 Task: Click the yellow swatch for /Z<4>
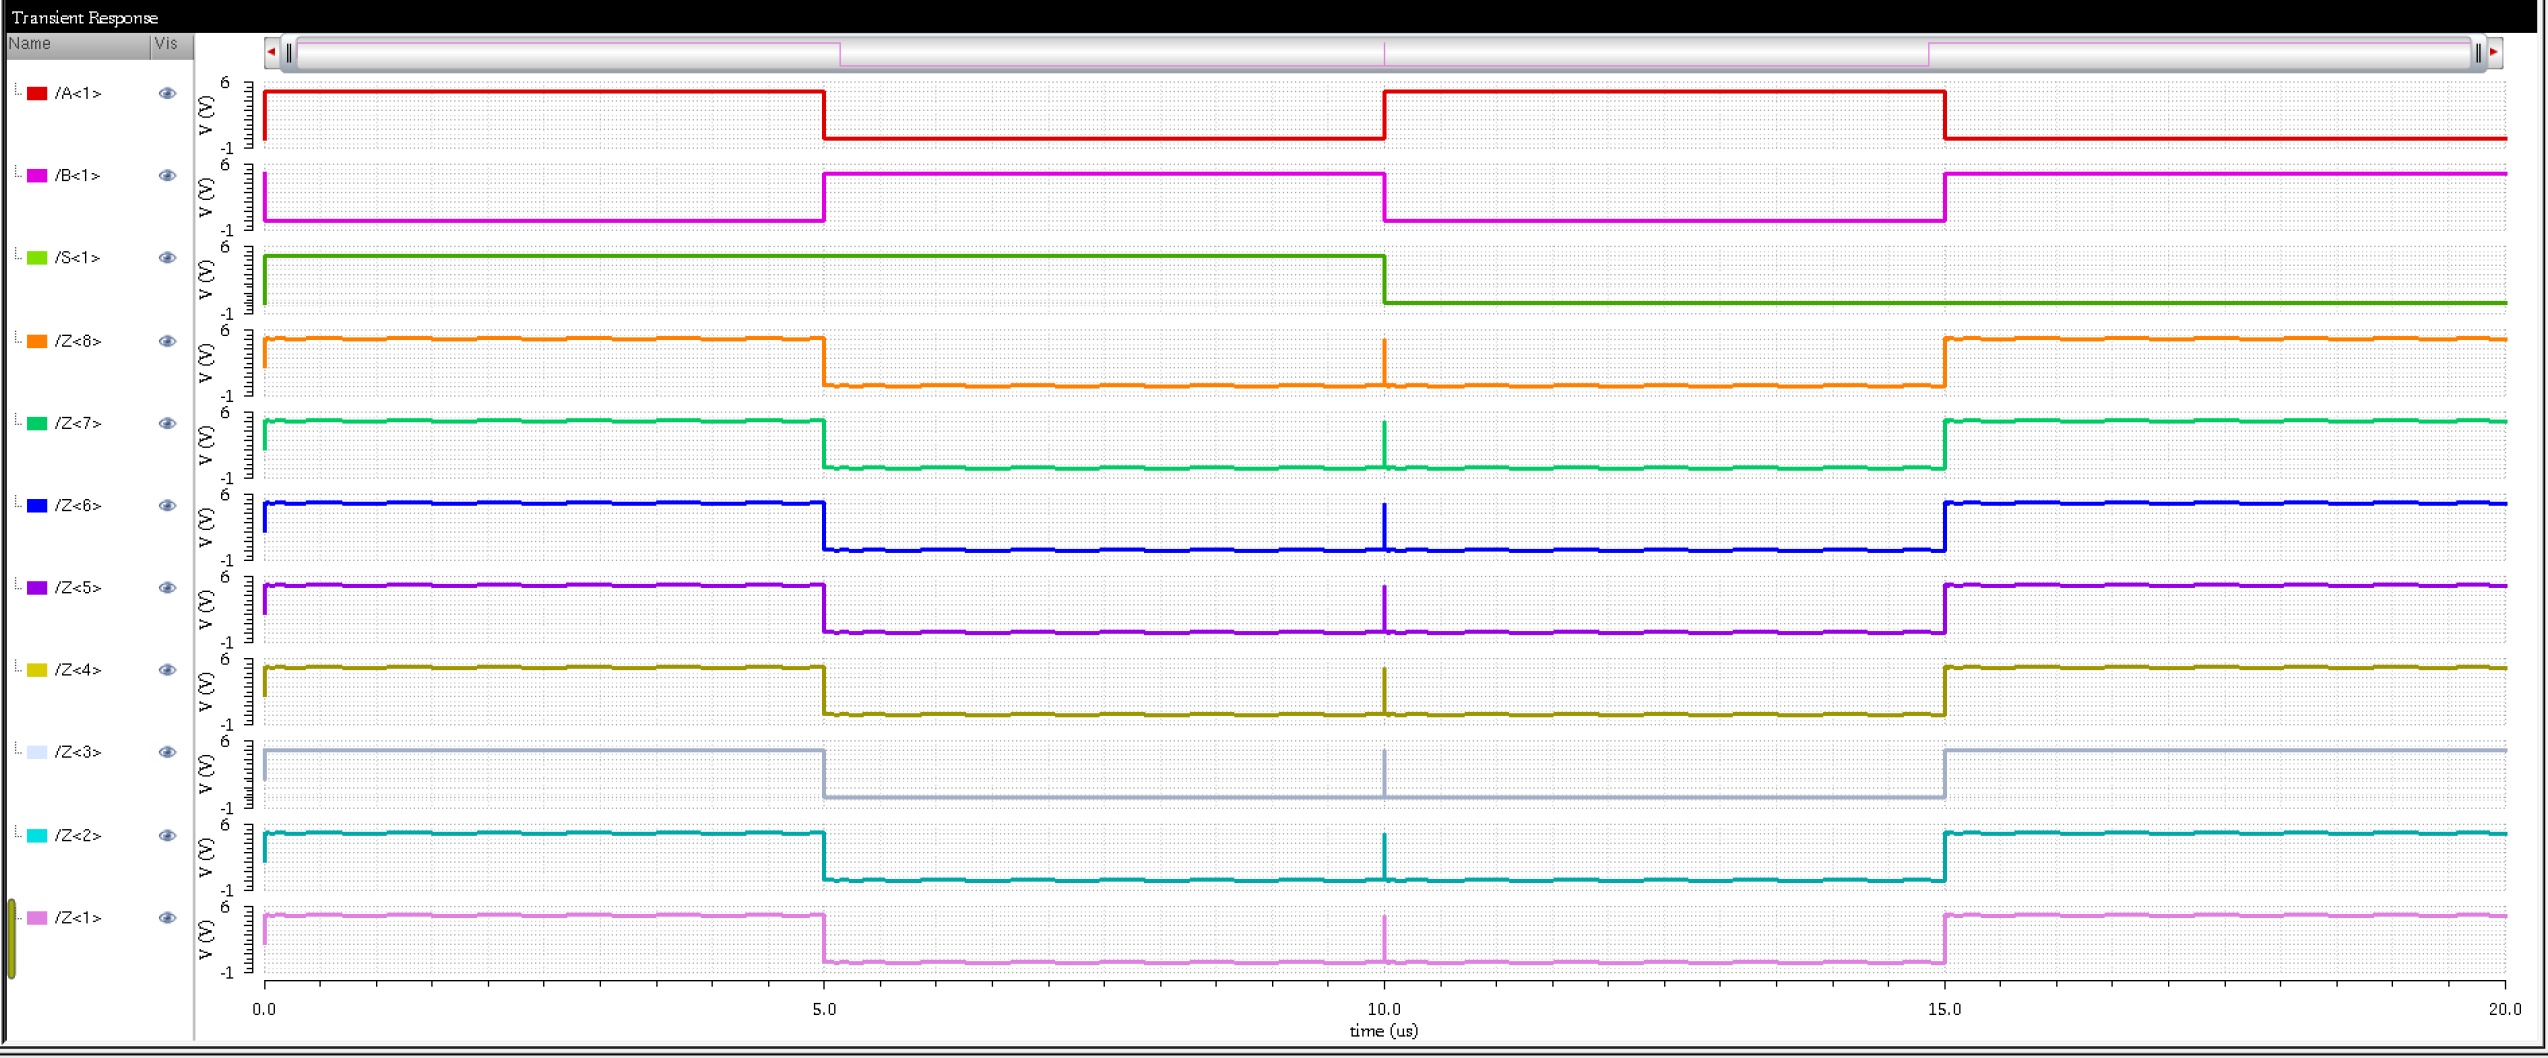click(37, 669)
